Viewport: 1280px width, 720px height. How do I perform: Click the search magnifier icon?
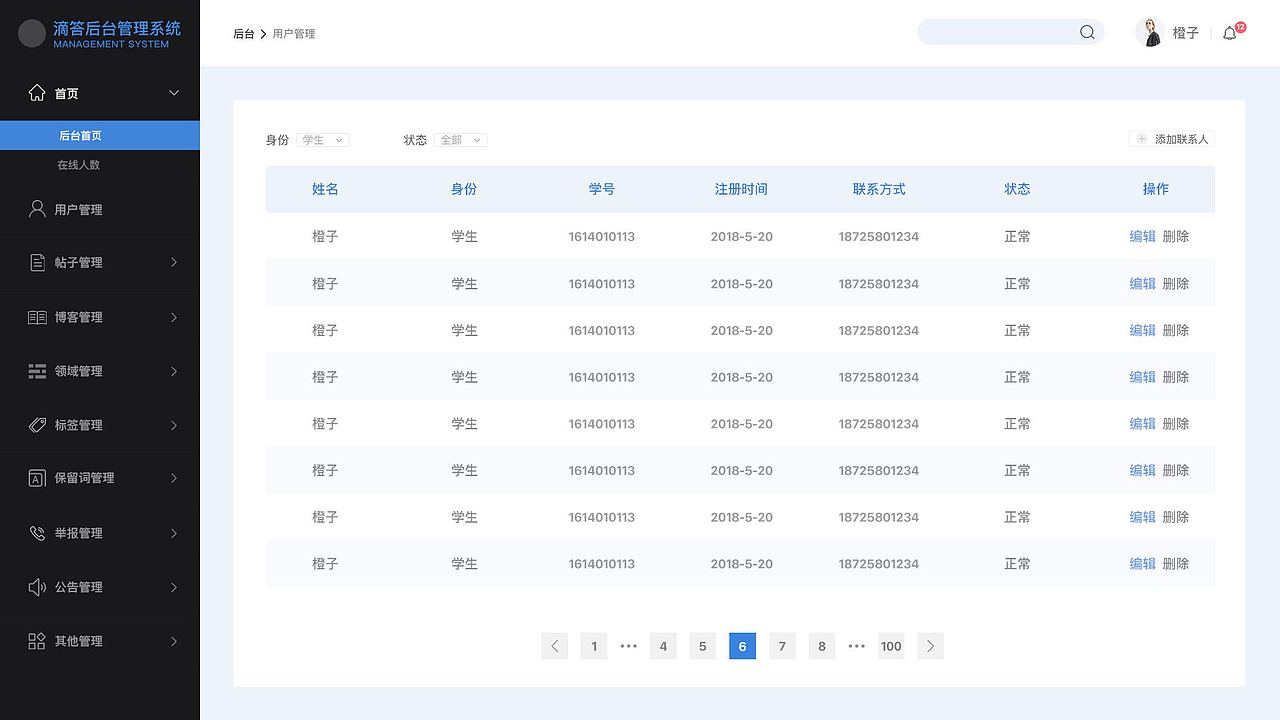click(1086, 32)
